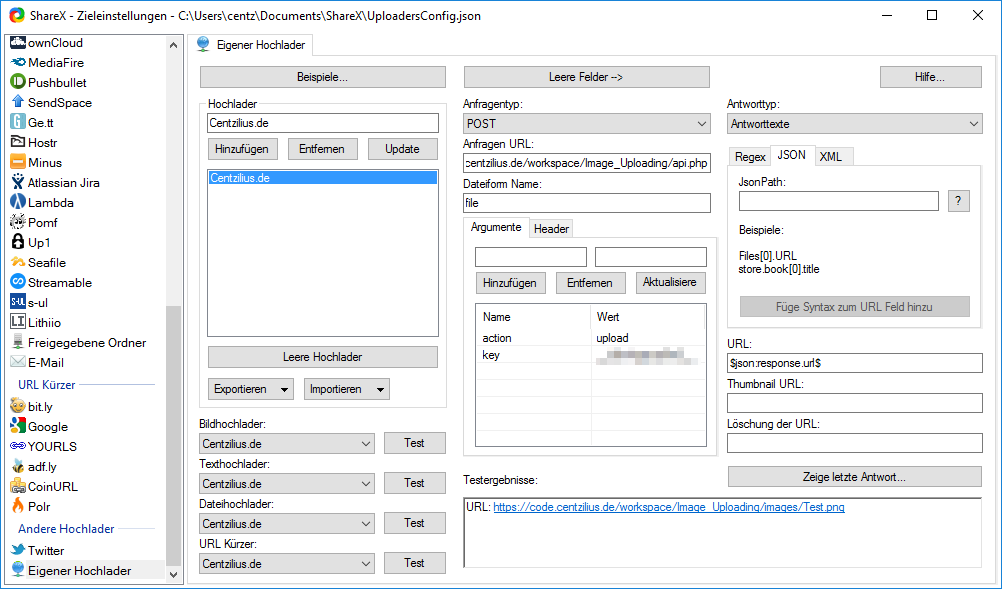This screenshot has width=1002, height=589.
Task: Switch to the Header tab
Action: coord(551,229)
